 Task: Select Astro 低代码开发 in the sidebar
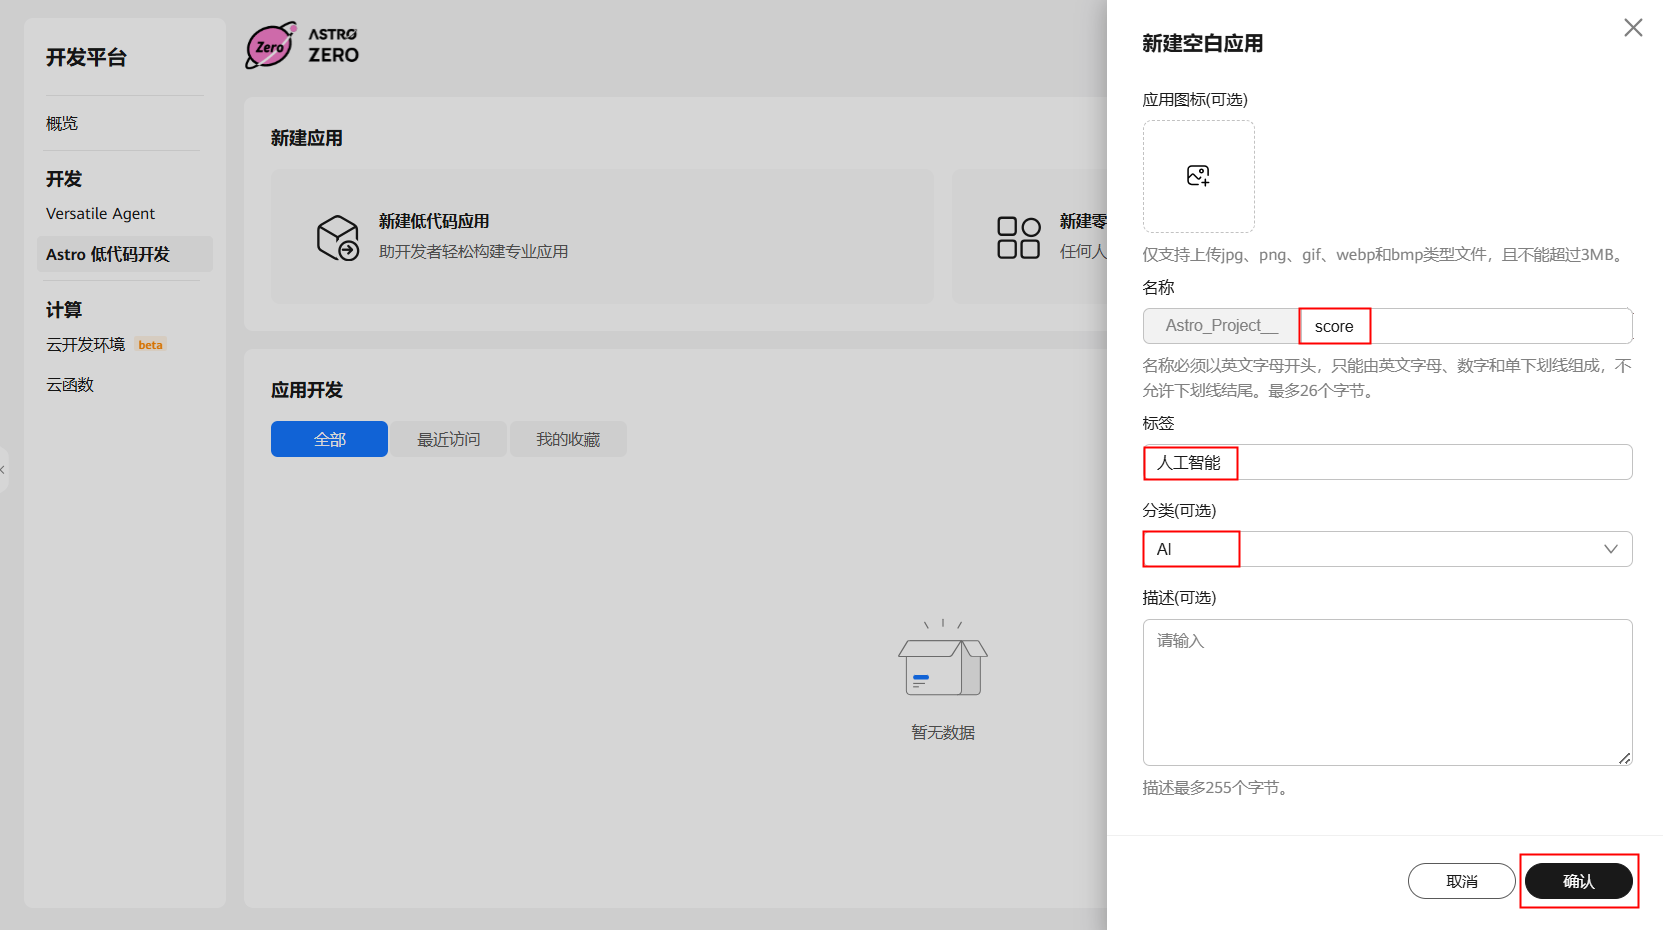point(125,254)
